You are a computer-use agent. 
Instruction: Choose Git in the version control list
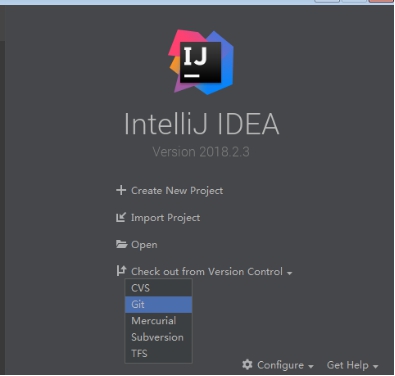pos(158,304)
